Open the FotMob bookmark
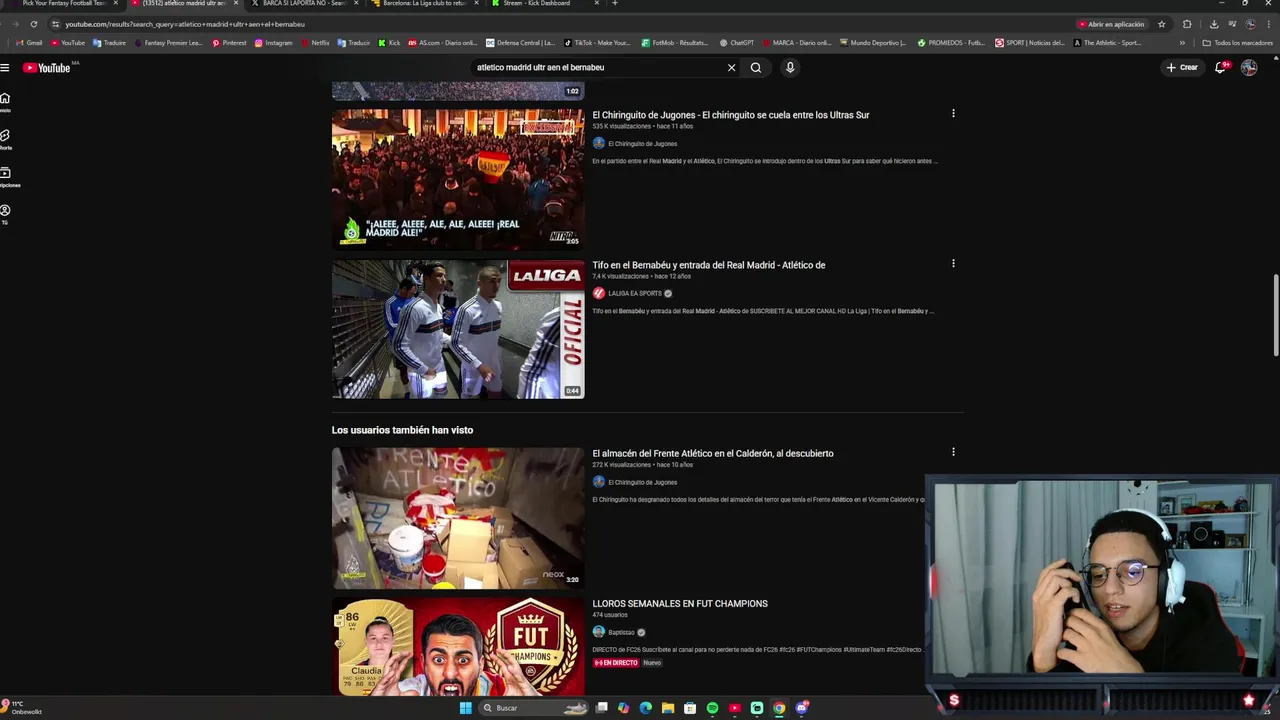Image resolution: width=1280 pixels, height=720 pixels. [675, 43]
